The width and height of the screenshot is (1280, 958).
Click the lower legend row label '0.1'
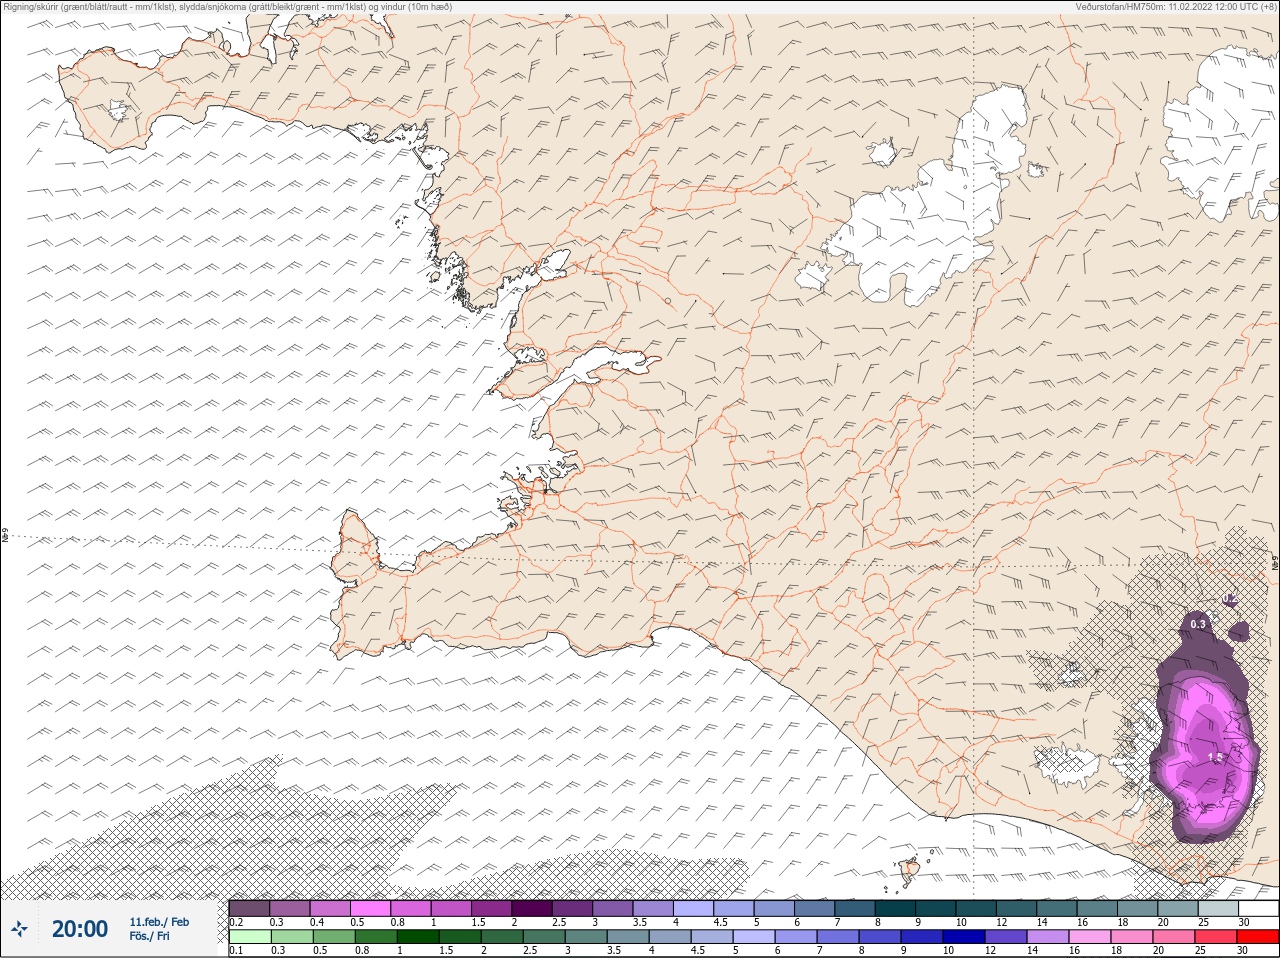point(236,950)
